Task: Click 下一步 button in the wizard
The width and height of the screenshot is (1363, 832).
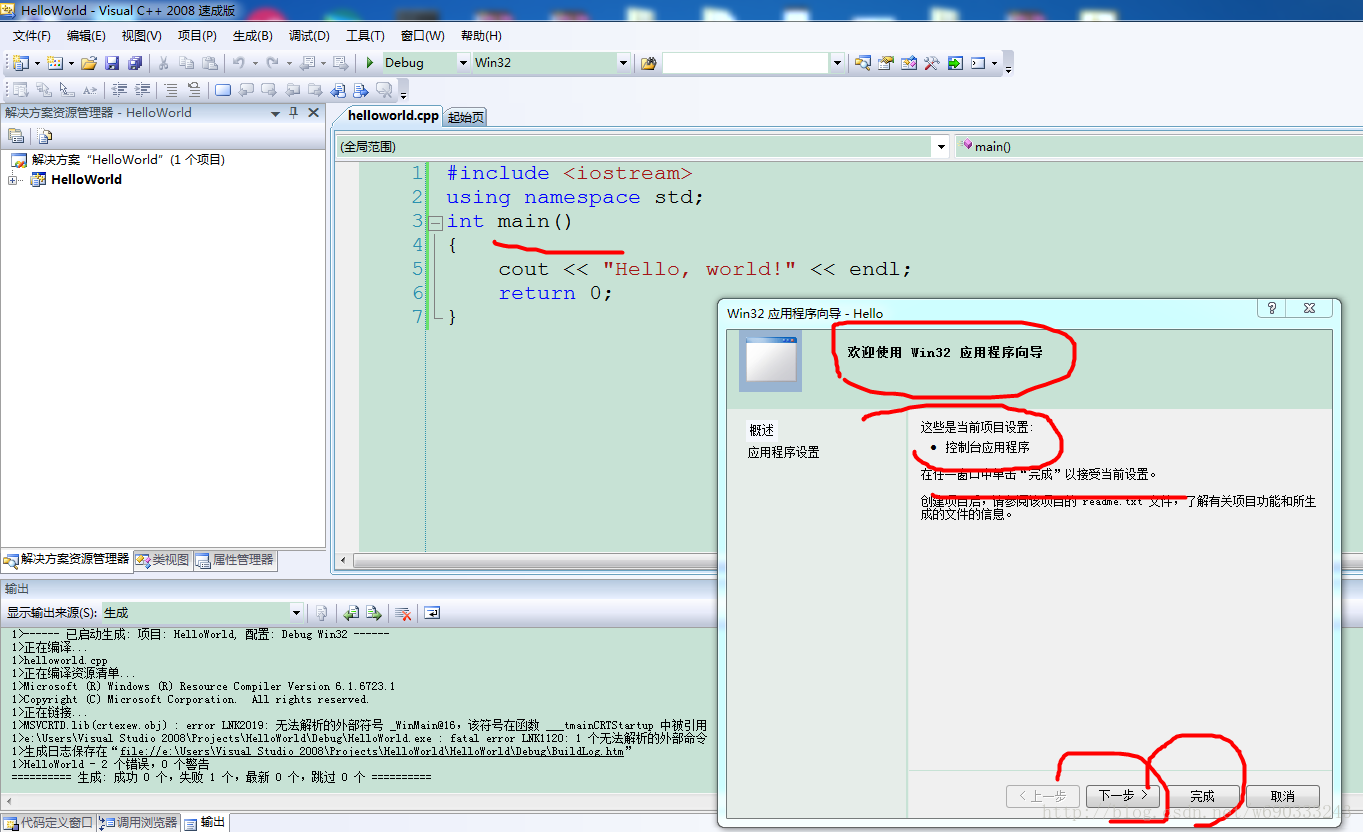Action: [x=1122, y=796]
